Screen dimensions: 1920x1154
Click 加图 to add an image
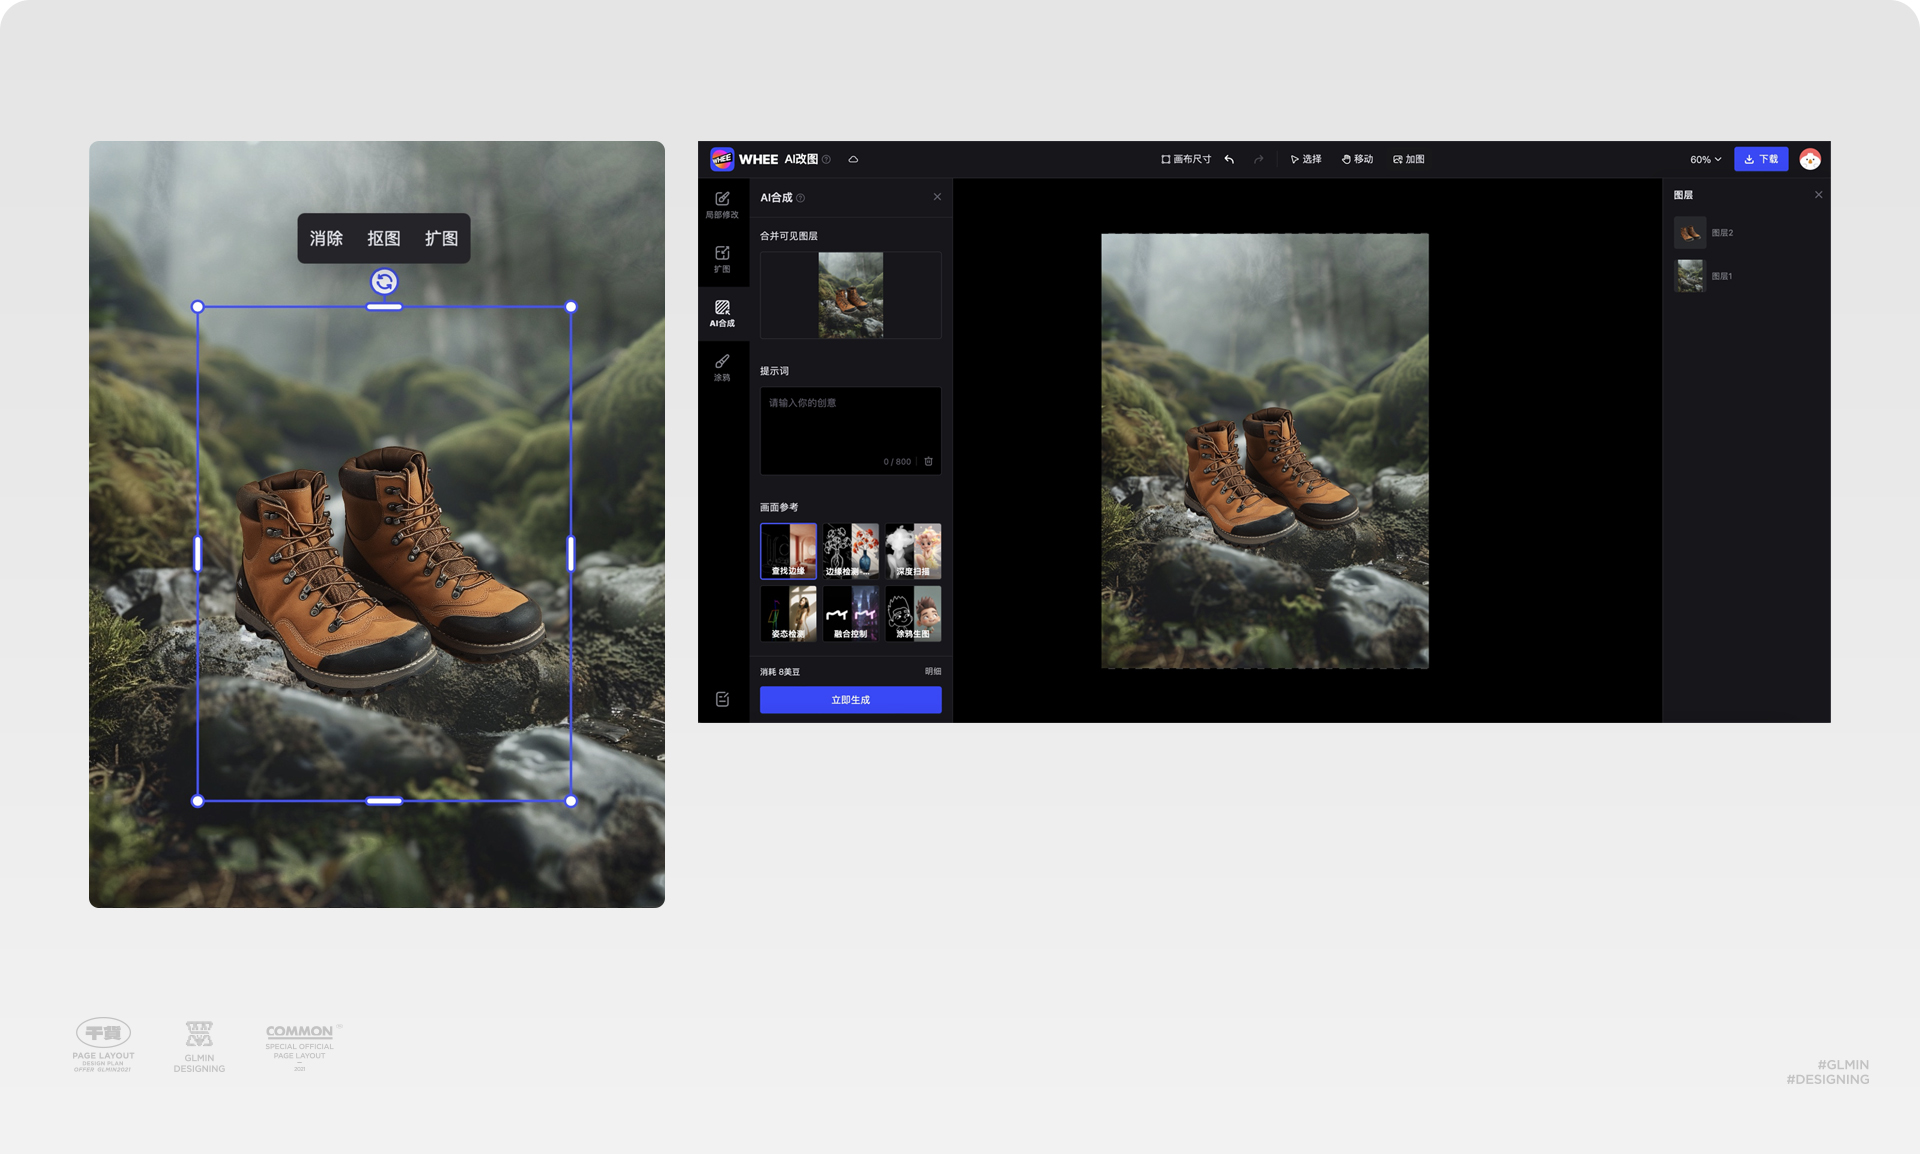pyautogui.click(x=1408, y=159)
